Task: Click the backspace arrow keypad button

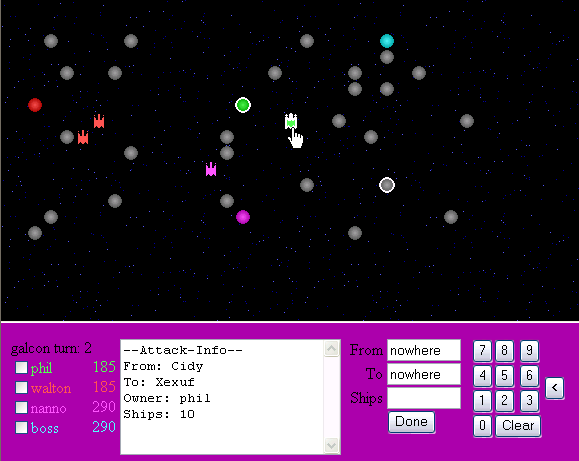Action: 554,388
